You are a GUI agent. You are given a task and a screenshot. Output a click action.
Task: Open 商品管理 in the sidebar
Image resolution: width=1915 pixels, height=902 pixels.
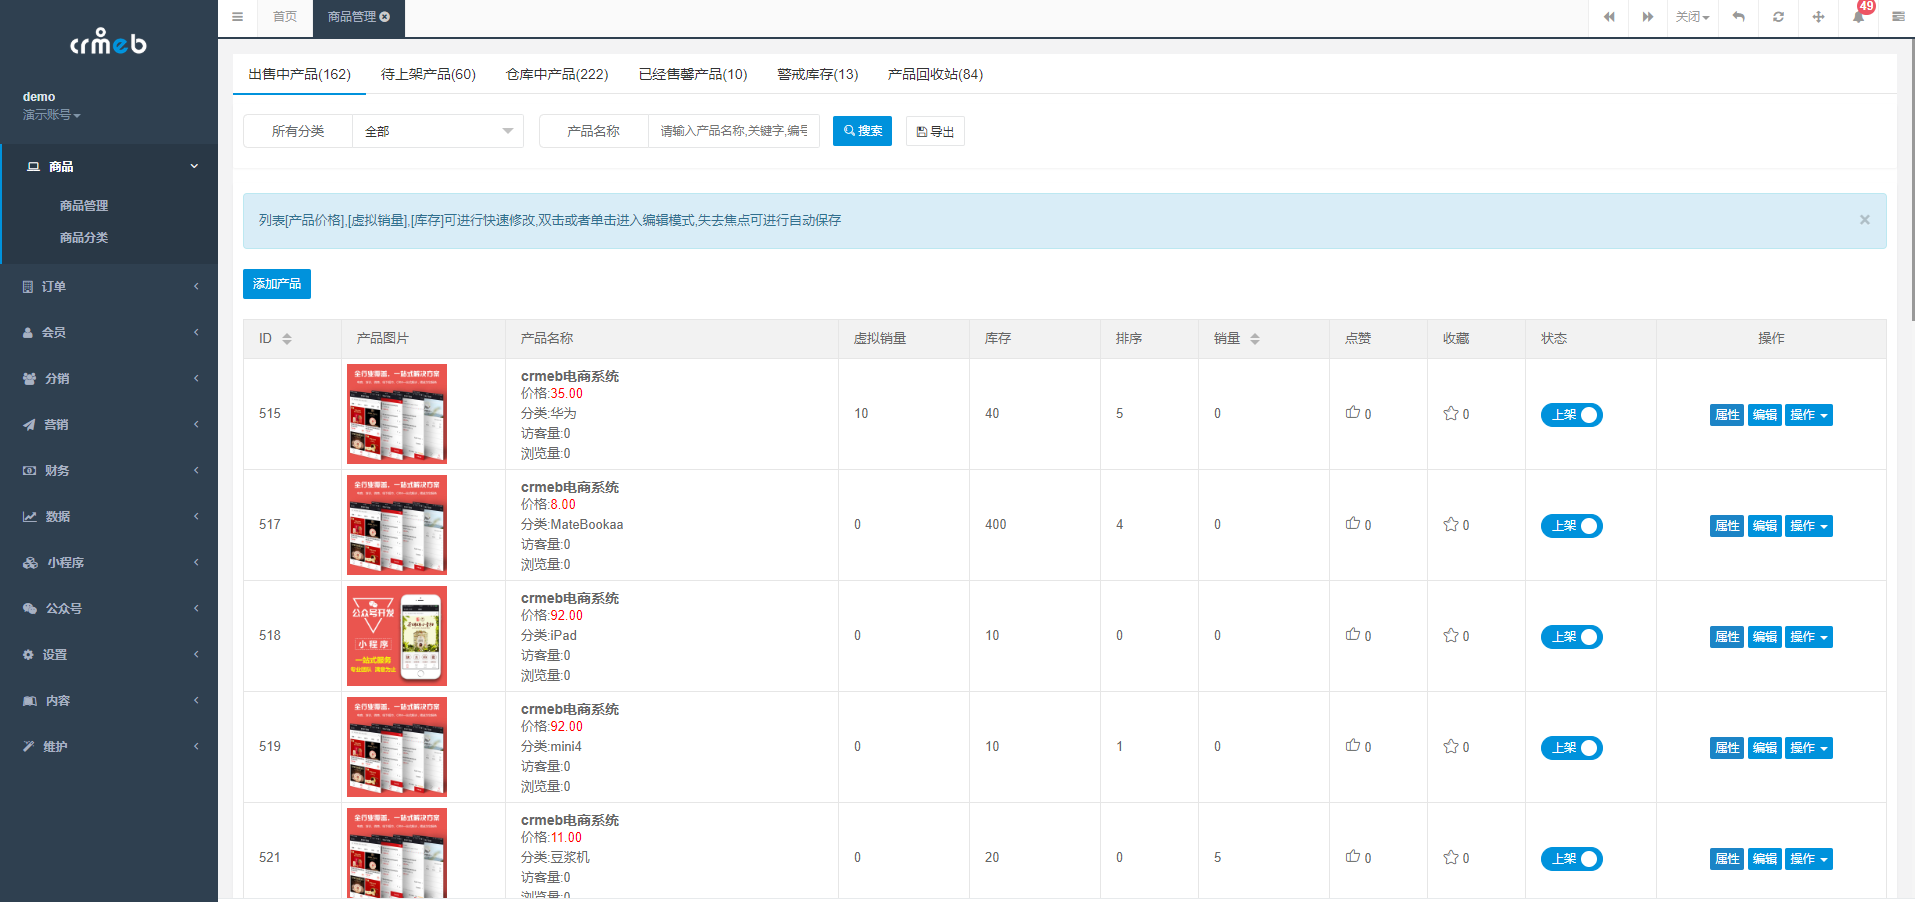click(84, 206)
